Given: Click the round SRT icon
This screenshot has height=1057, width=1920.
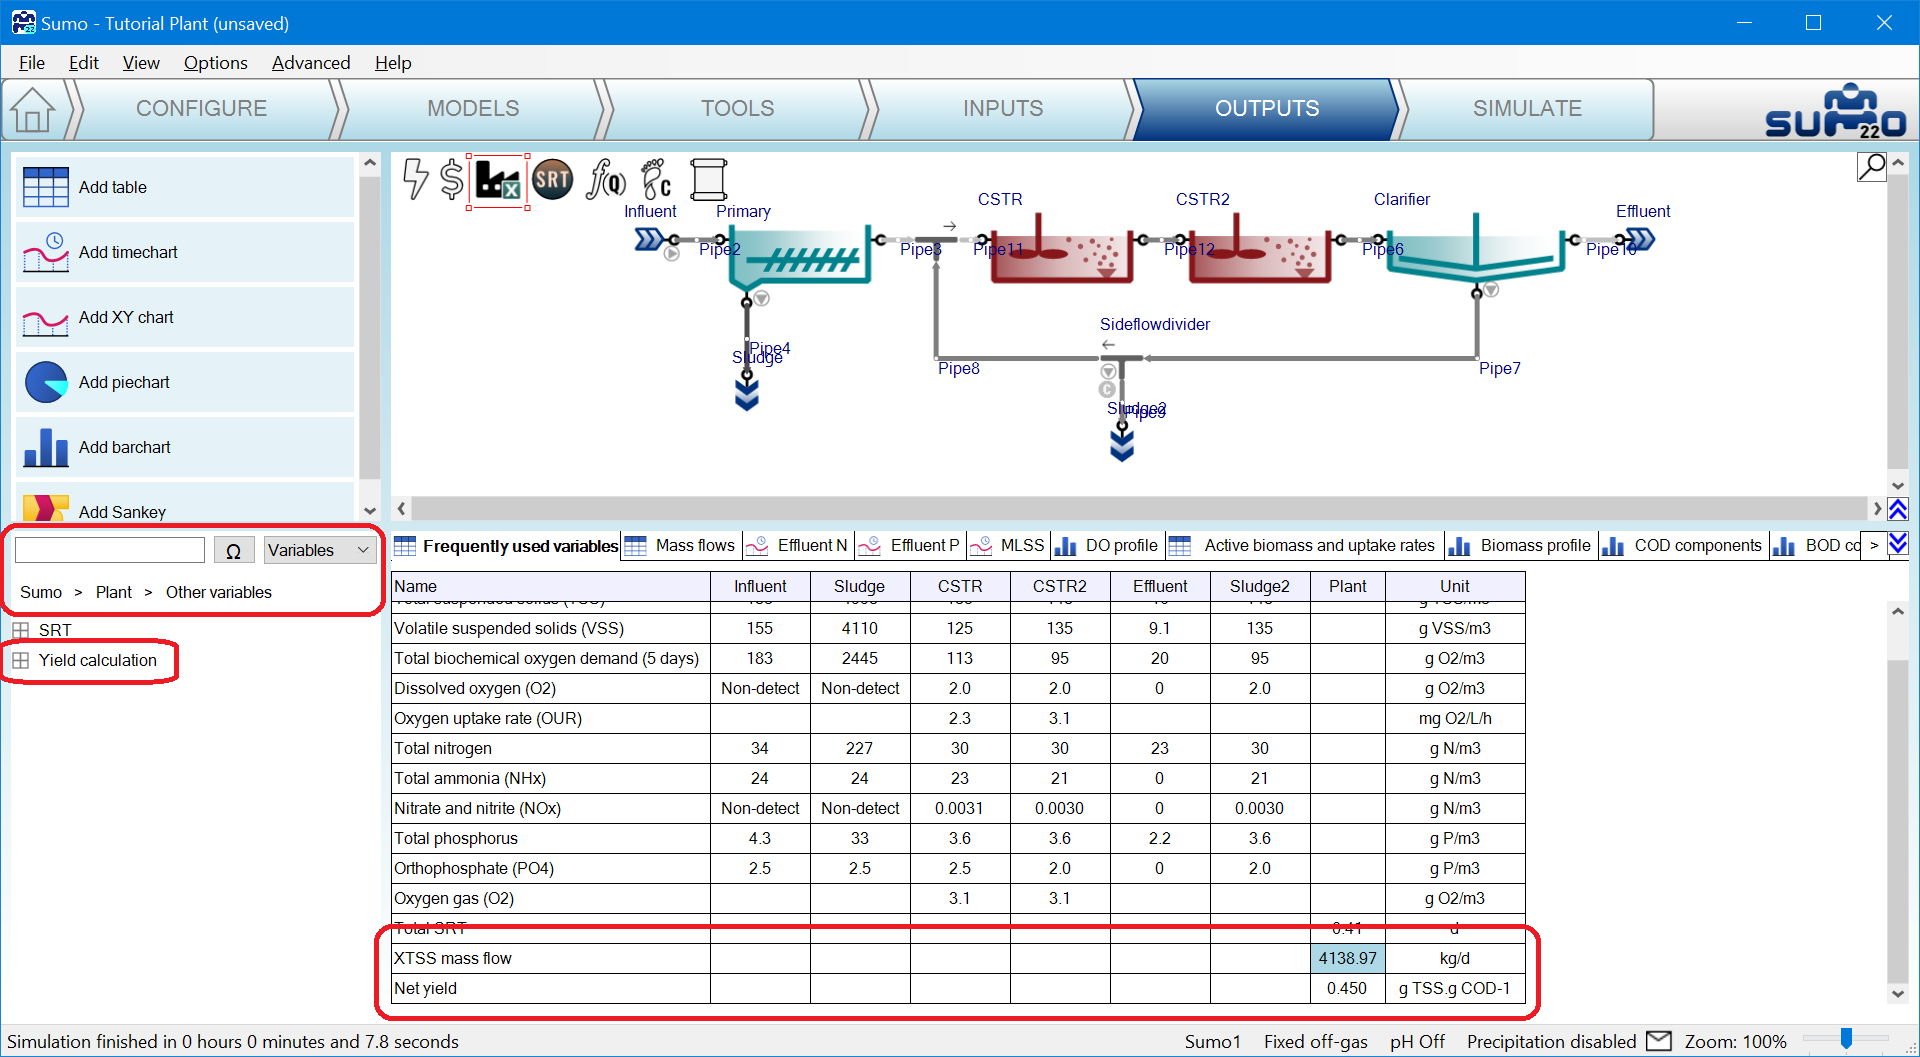Looking at the screenshot, I should click(x=552, y=180).
